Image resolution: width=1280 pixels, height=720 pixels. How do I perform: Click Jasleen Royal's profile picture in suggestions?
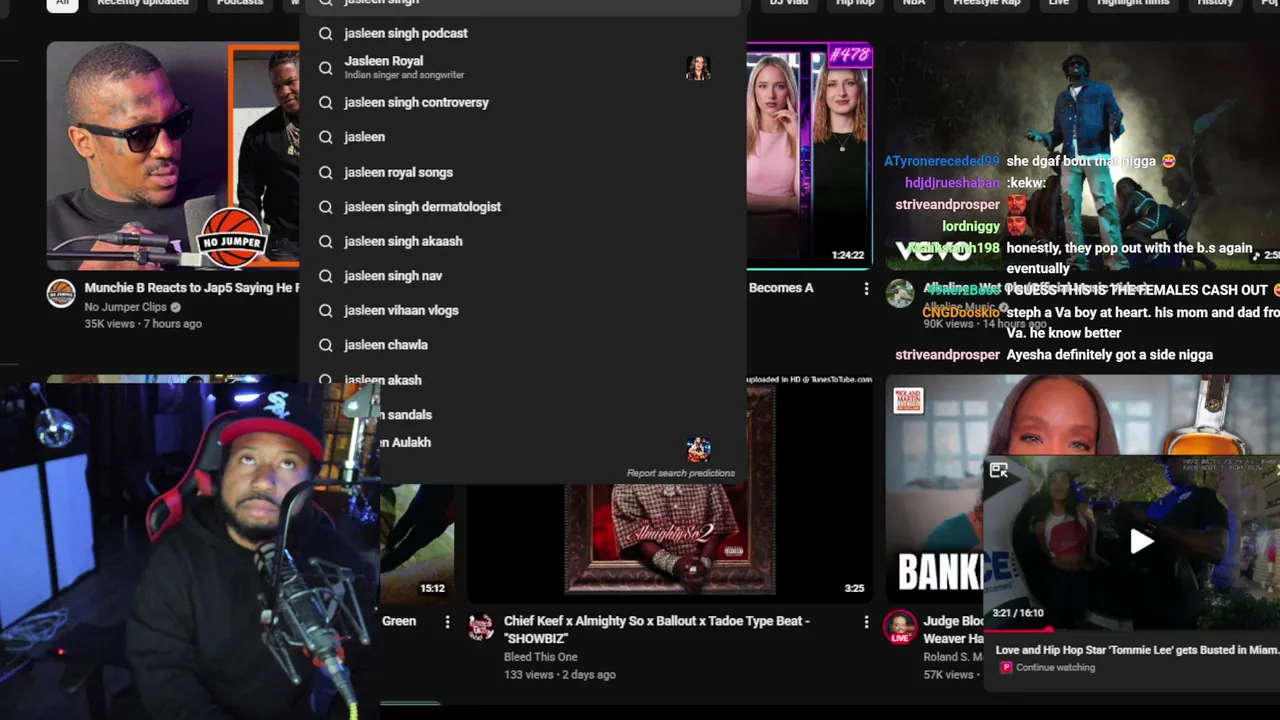pos(698,68)
